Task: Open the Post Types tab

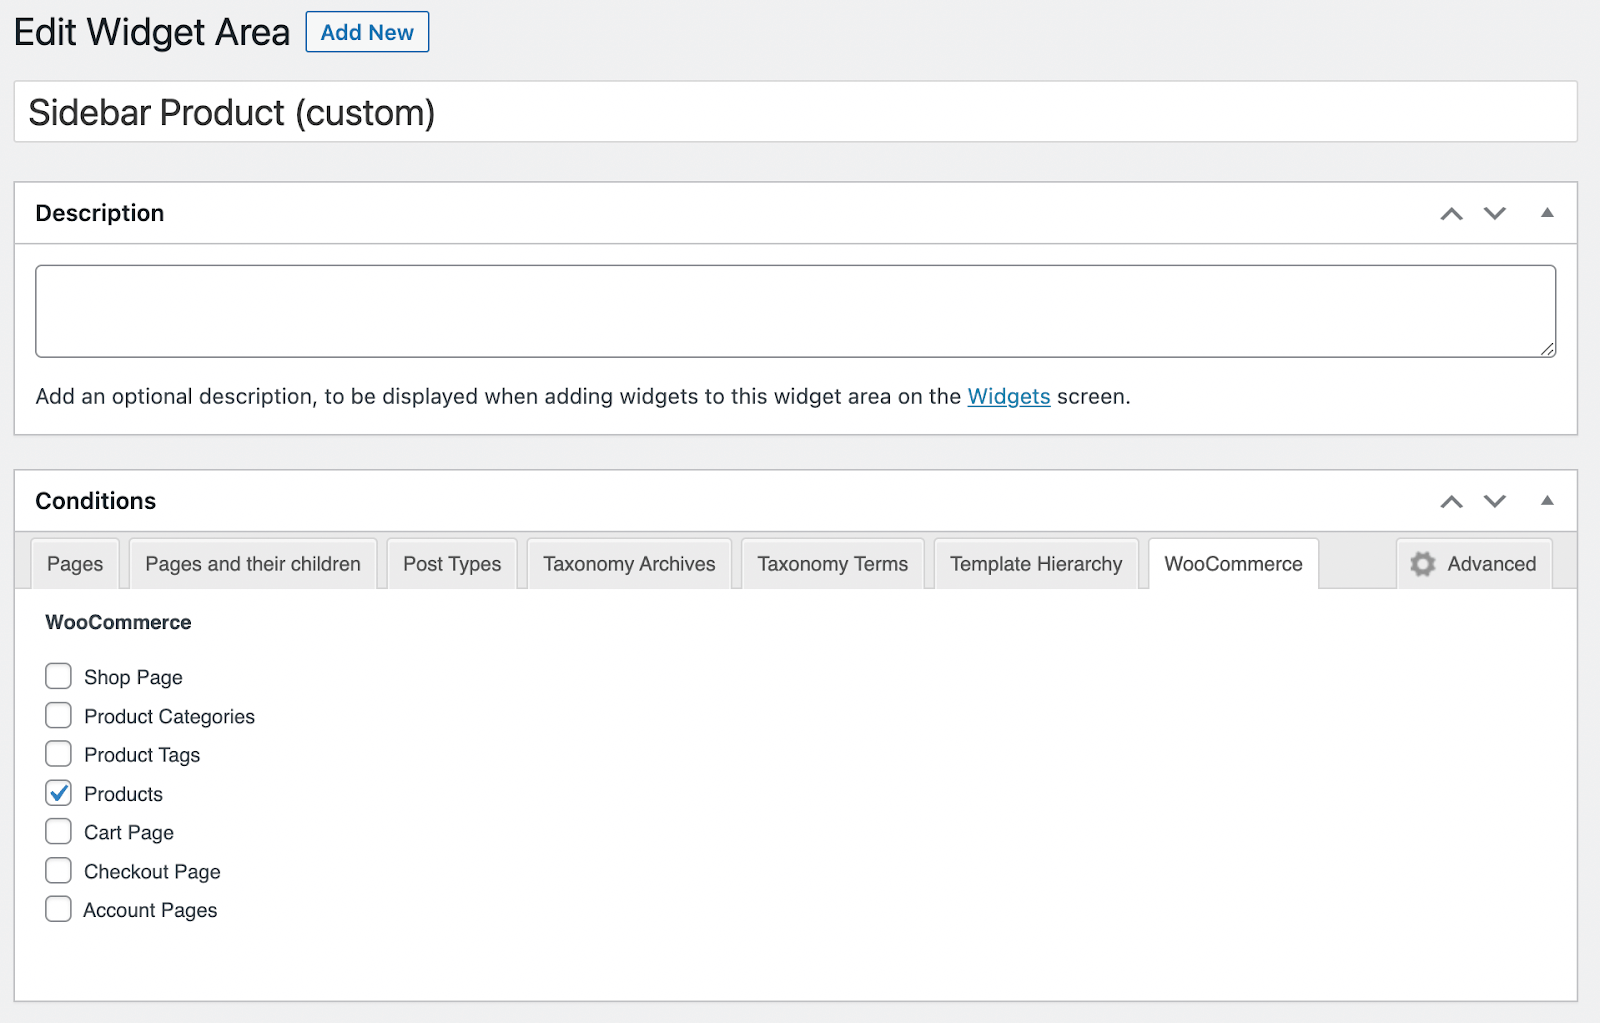Action: [x=451, y=564]
